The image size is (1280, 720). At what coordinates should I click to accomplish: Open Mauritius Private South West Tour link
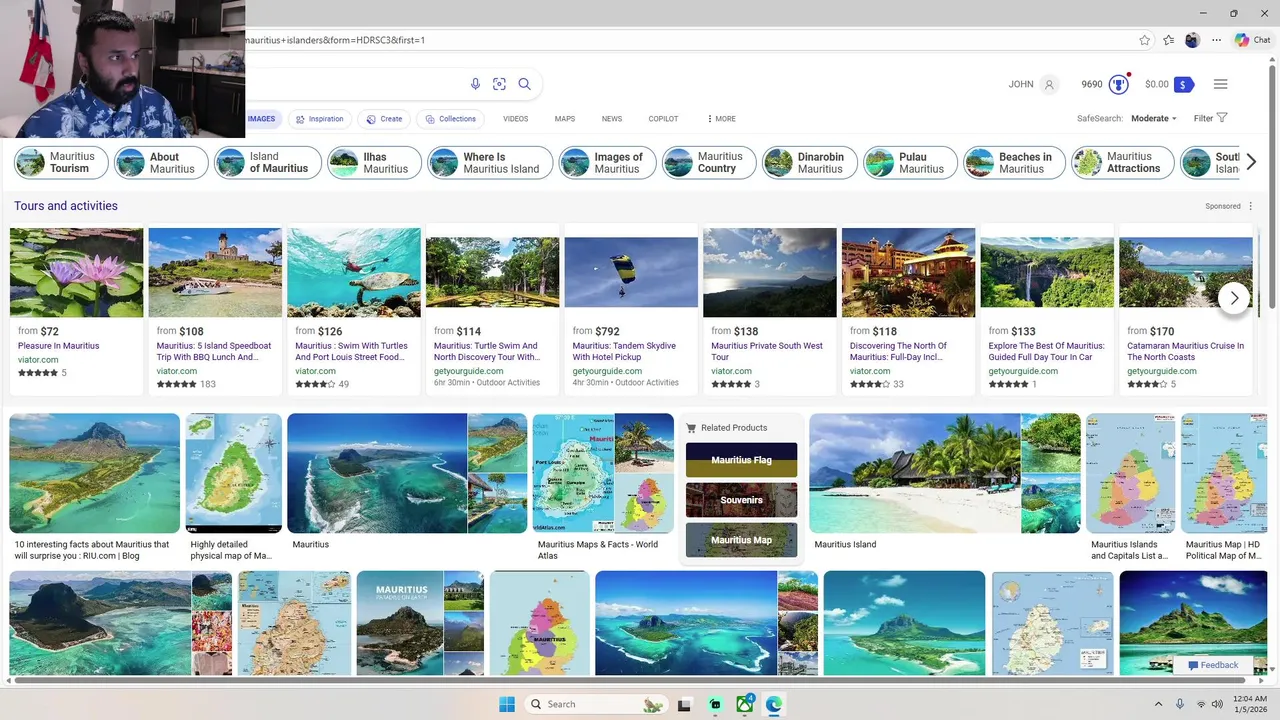coord(767,351)
